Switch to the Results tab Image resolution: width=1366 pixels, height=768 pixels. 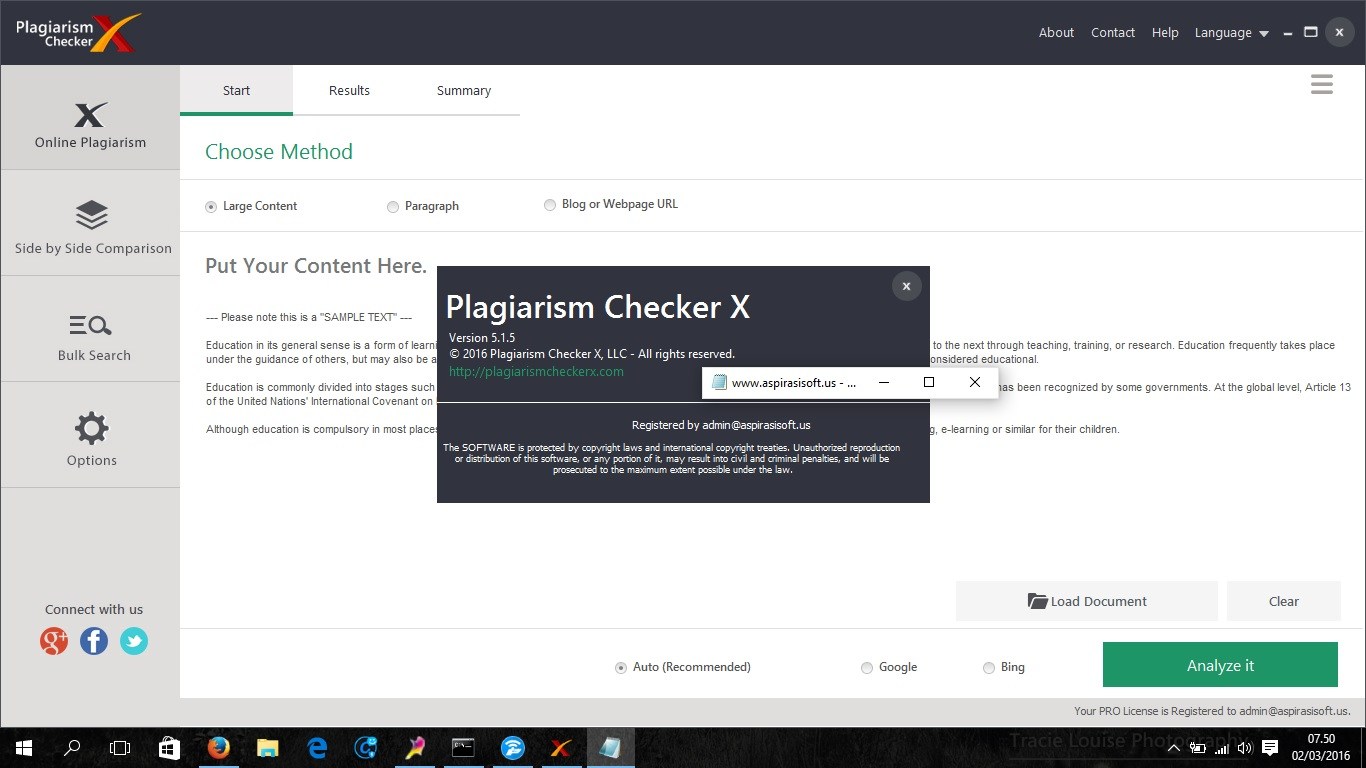[349, 90]
